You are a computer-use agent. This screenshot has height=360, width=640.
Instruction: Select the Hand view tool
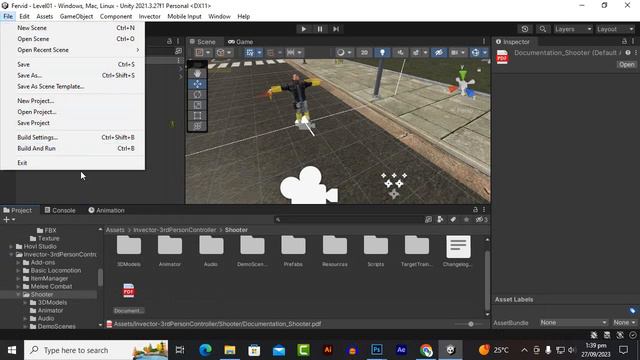[197, 73]
